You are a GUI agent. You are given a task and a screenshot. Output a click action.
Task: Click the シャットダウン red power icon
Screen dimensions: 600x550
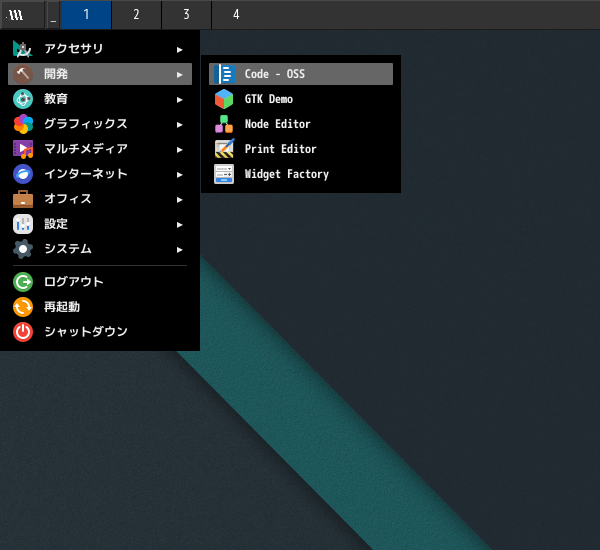[23, 332]
